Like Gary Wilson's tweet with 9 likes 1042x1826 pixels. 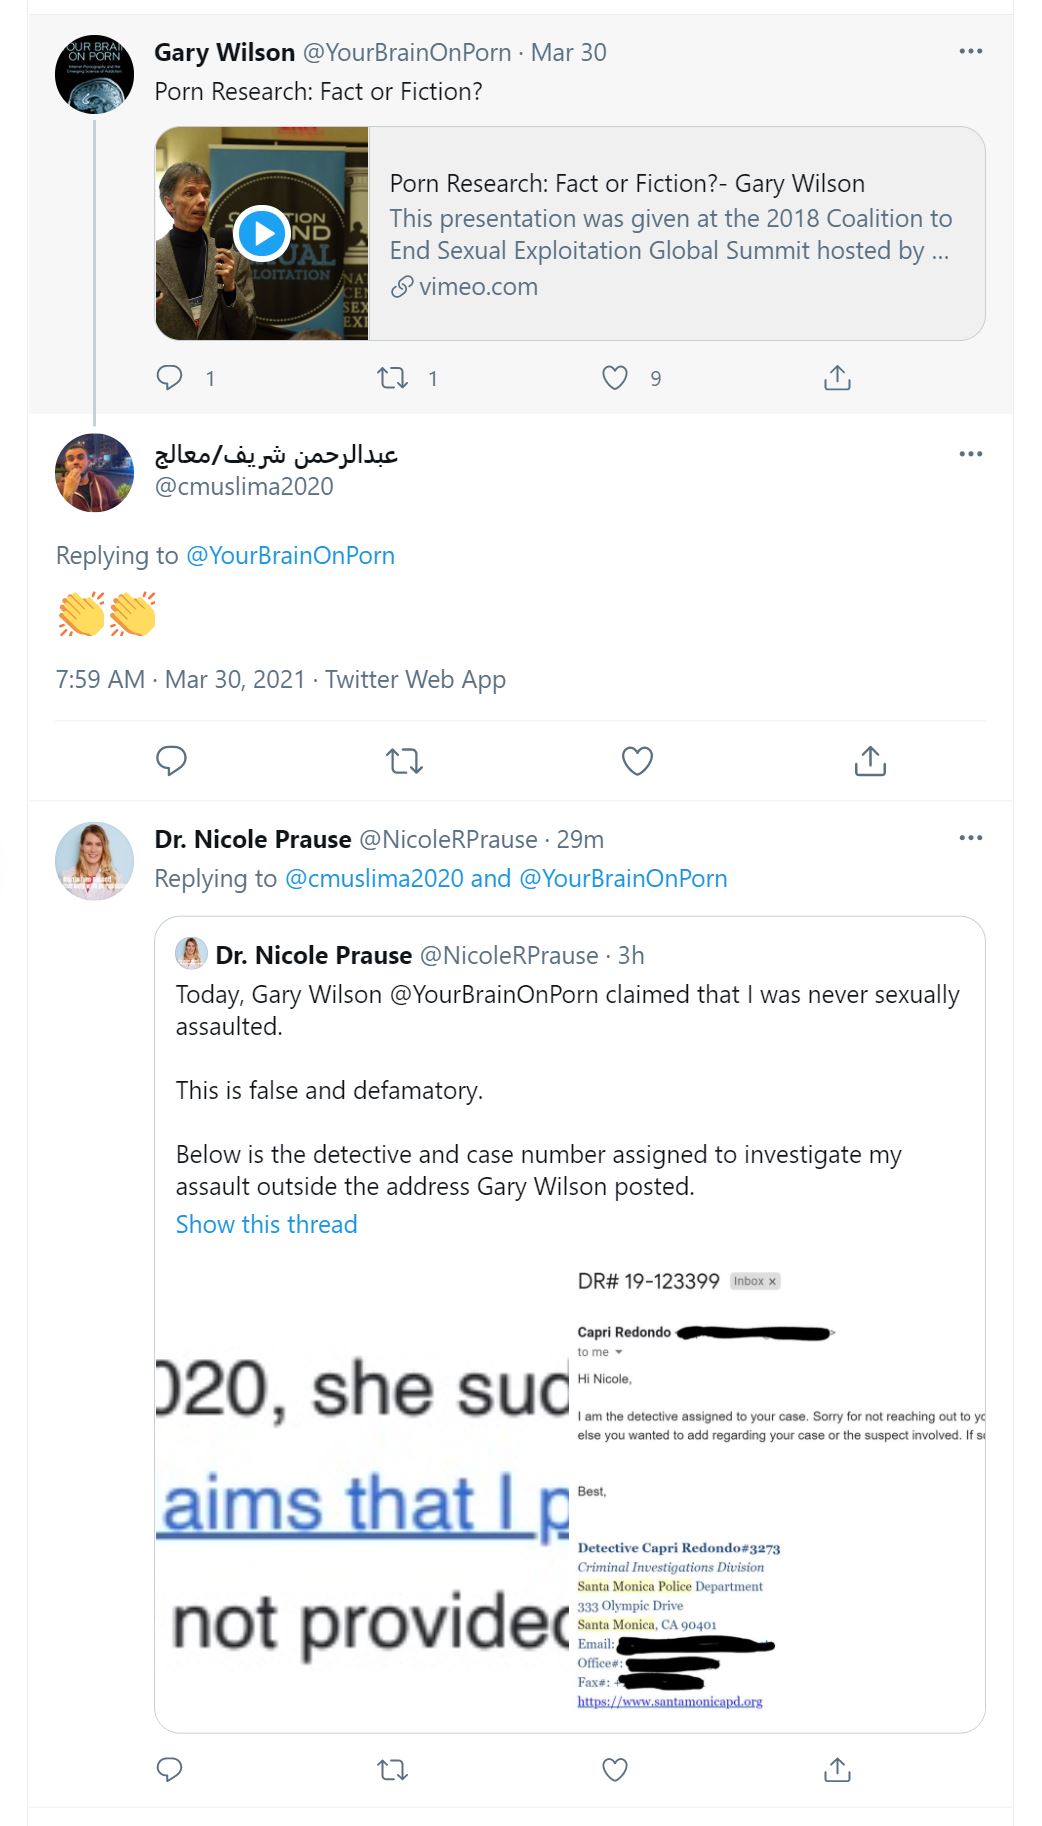(615, 377)
